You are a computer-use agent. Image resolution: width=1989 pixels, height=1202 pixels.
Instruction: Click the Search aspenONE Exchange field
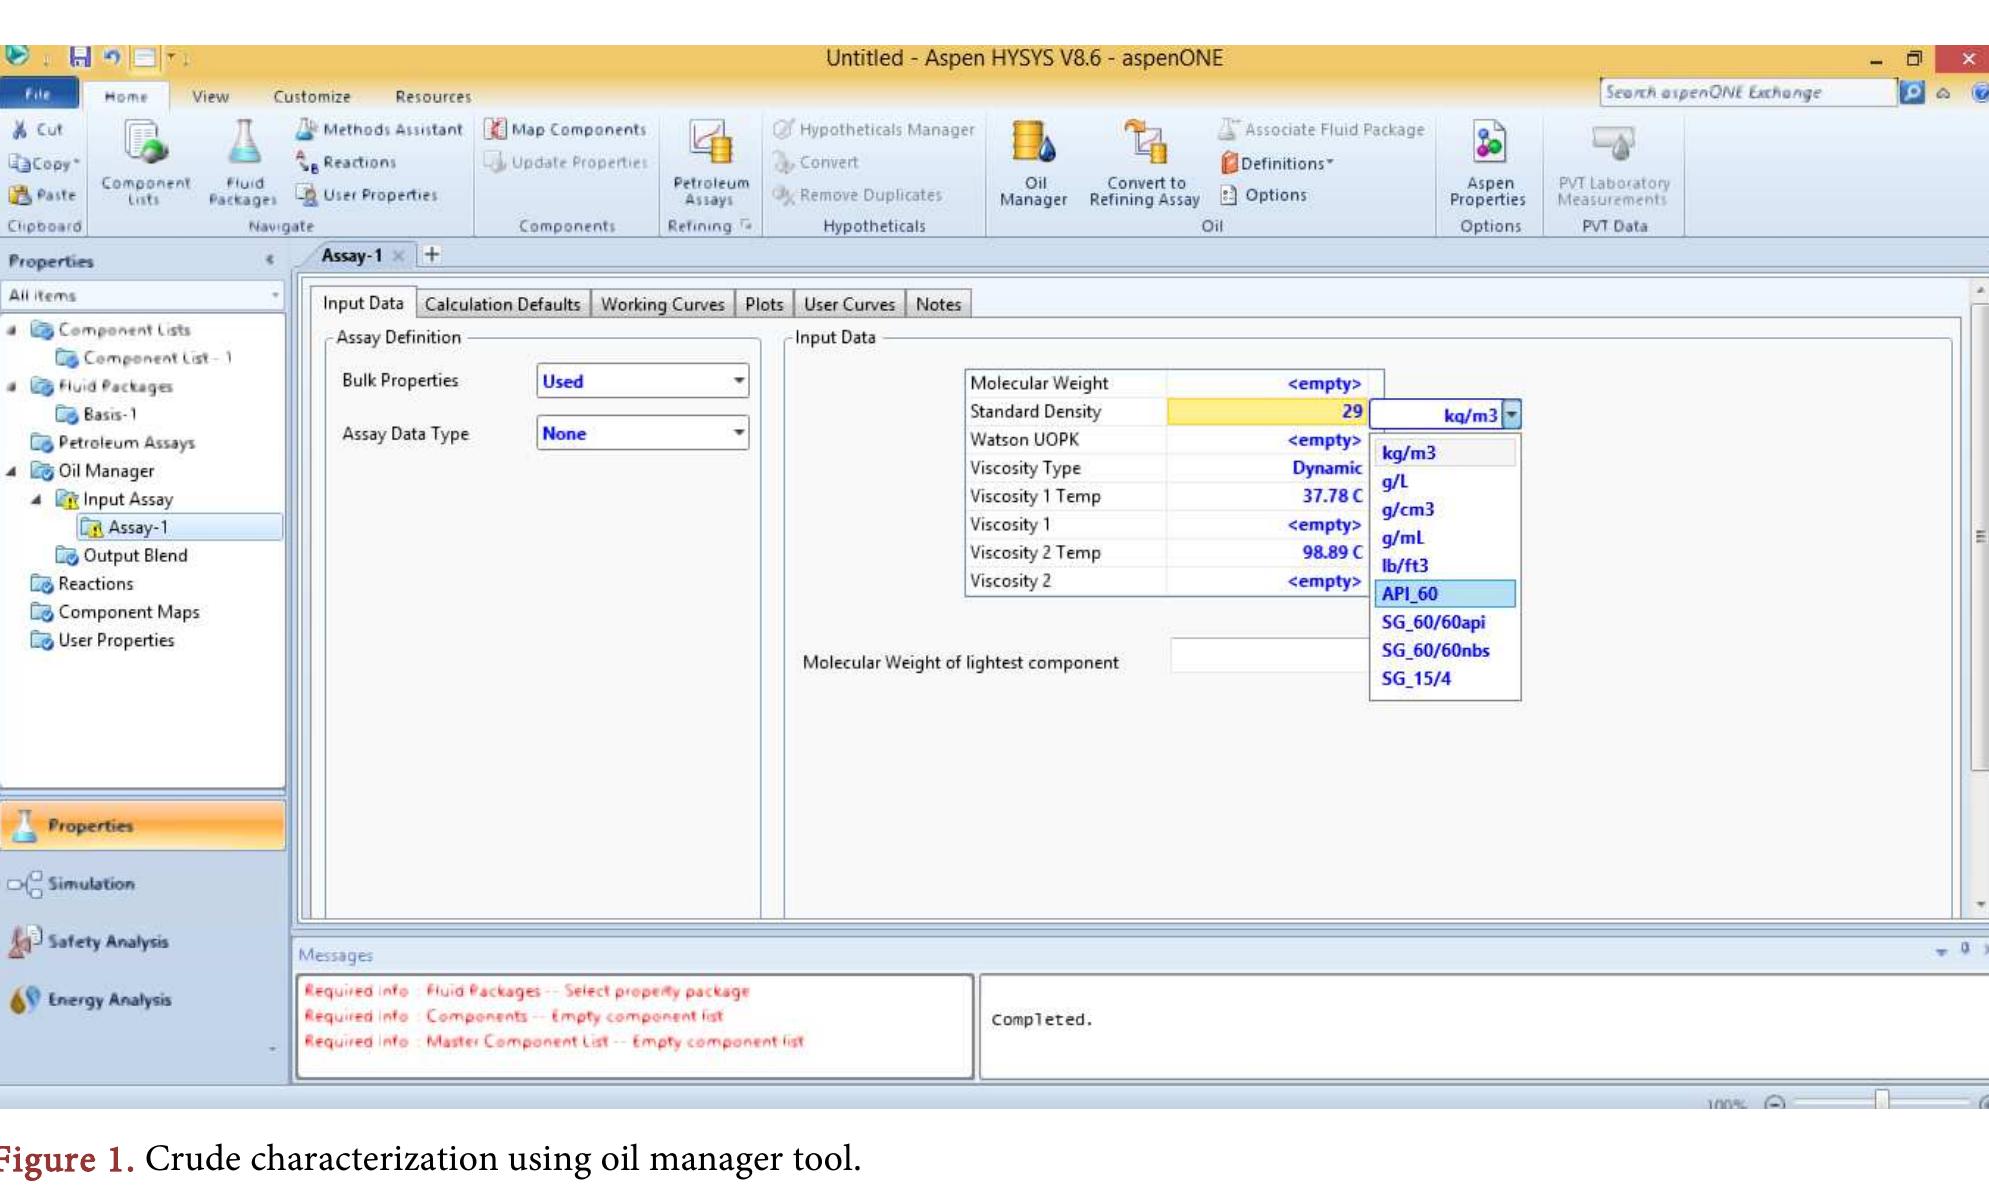1747,92
